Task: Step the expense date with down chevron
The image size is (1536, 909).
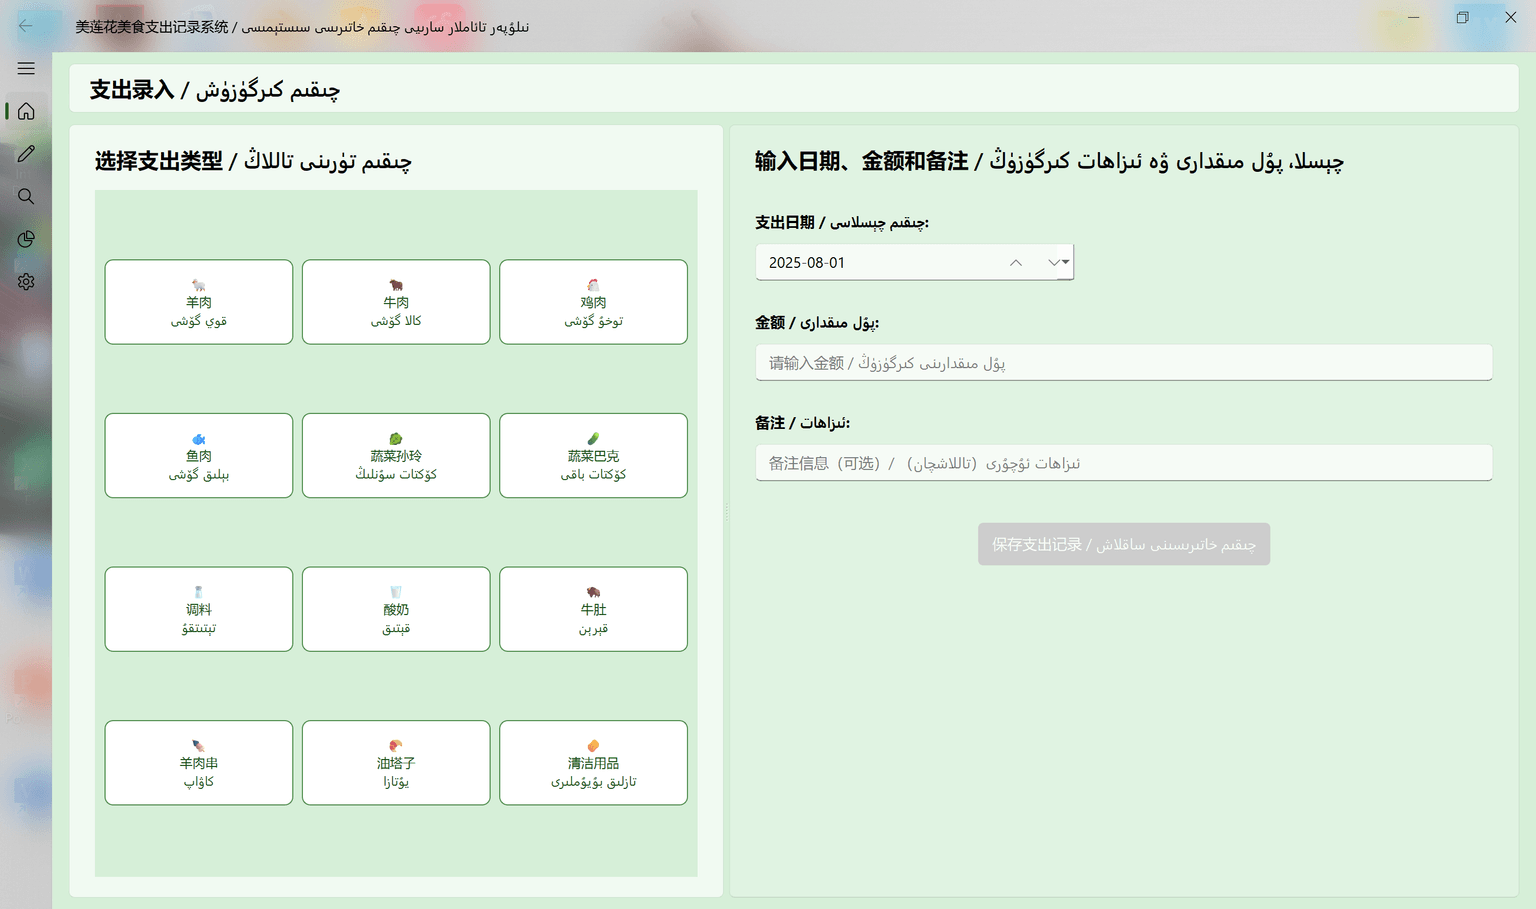Action: pyautogui.click(x=1052, y=262)
